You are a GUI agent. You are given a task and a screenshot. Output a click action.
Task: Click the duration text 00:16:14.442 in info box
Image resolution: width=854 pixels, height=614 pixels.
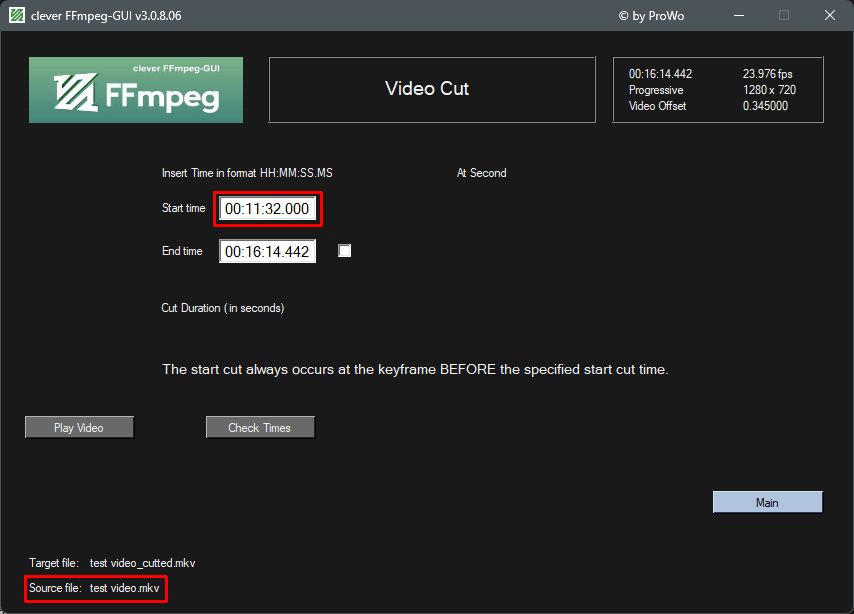(660, 74)
